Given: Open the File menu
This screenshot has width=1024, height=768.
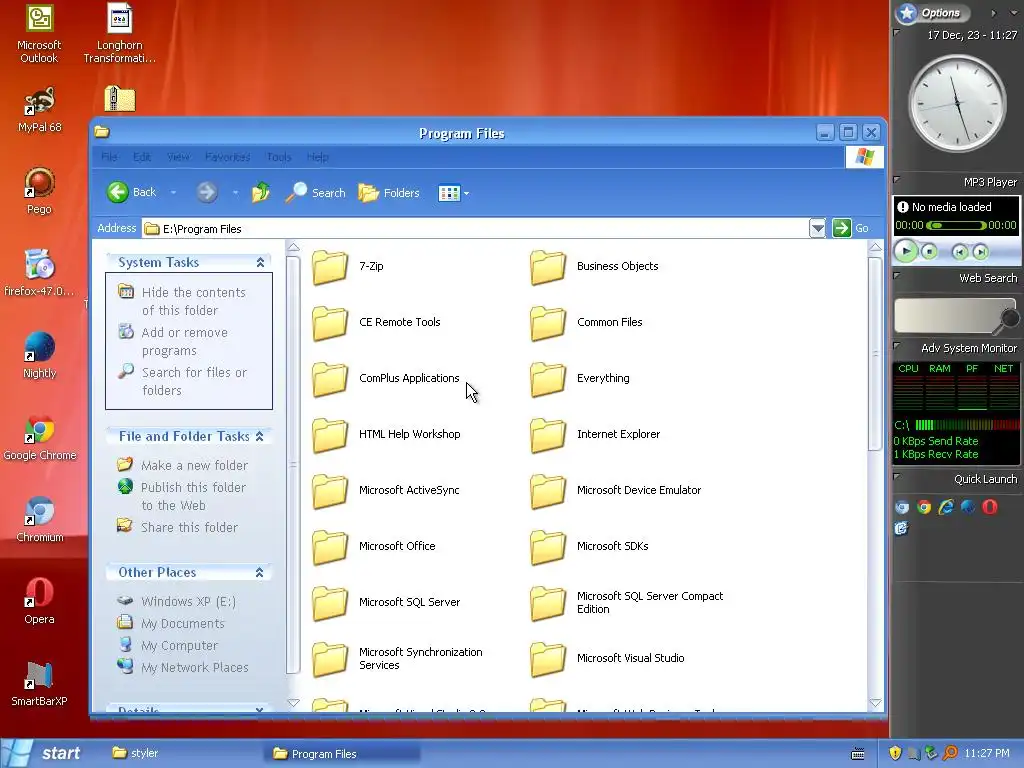Looking at the screenshot, I should 109,157.
